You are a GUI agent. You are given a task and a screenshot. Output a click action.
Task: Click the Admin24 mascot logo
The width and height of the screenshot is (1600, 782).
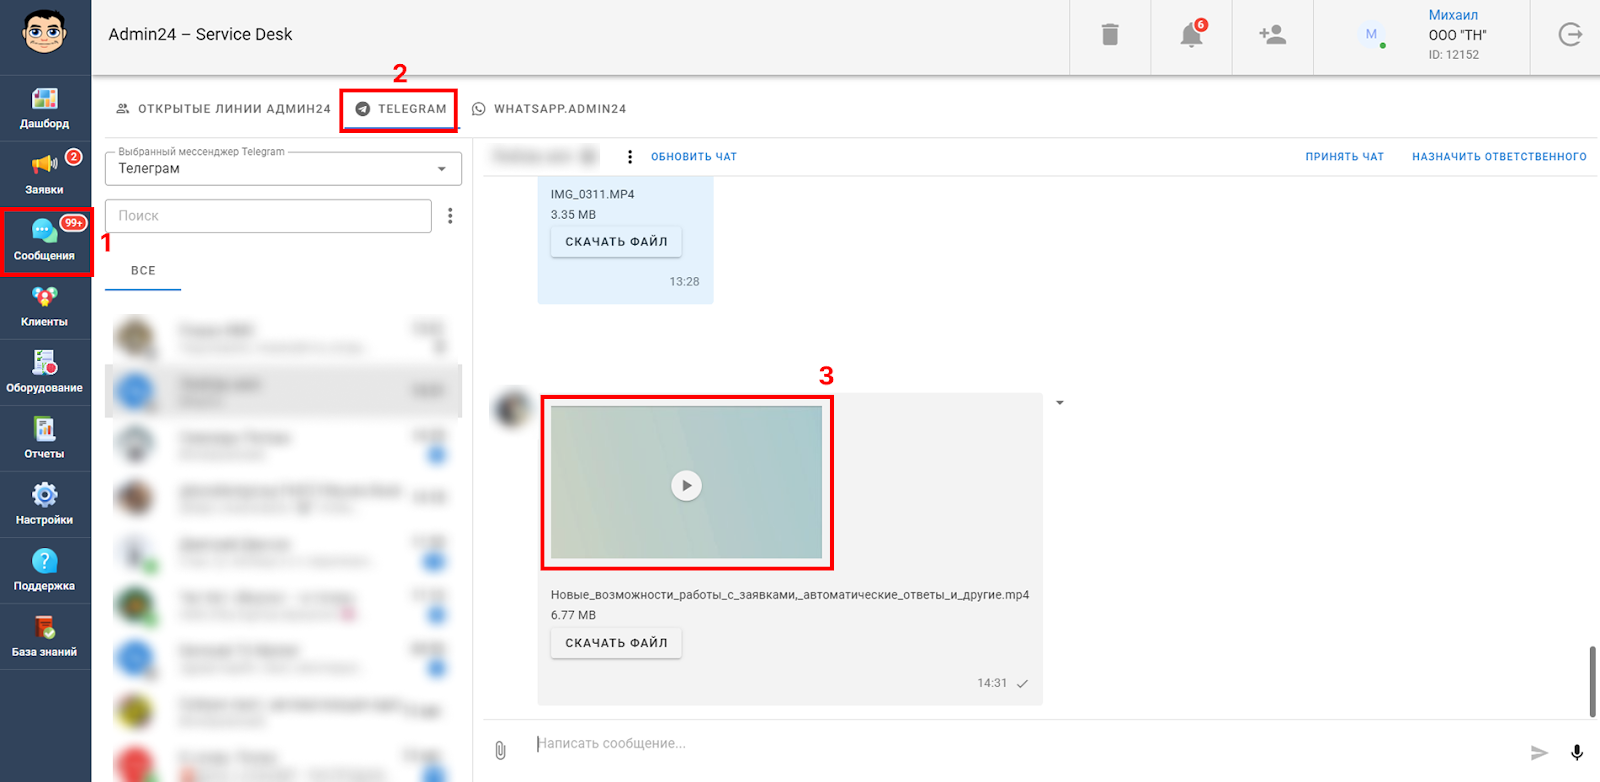44,32
